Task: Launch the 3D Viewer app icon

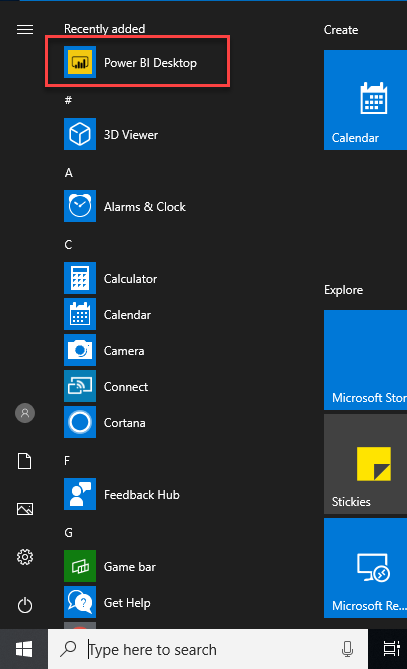Action: 80,134
